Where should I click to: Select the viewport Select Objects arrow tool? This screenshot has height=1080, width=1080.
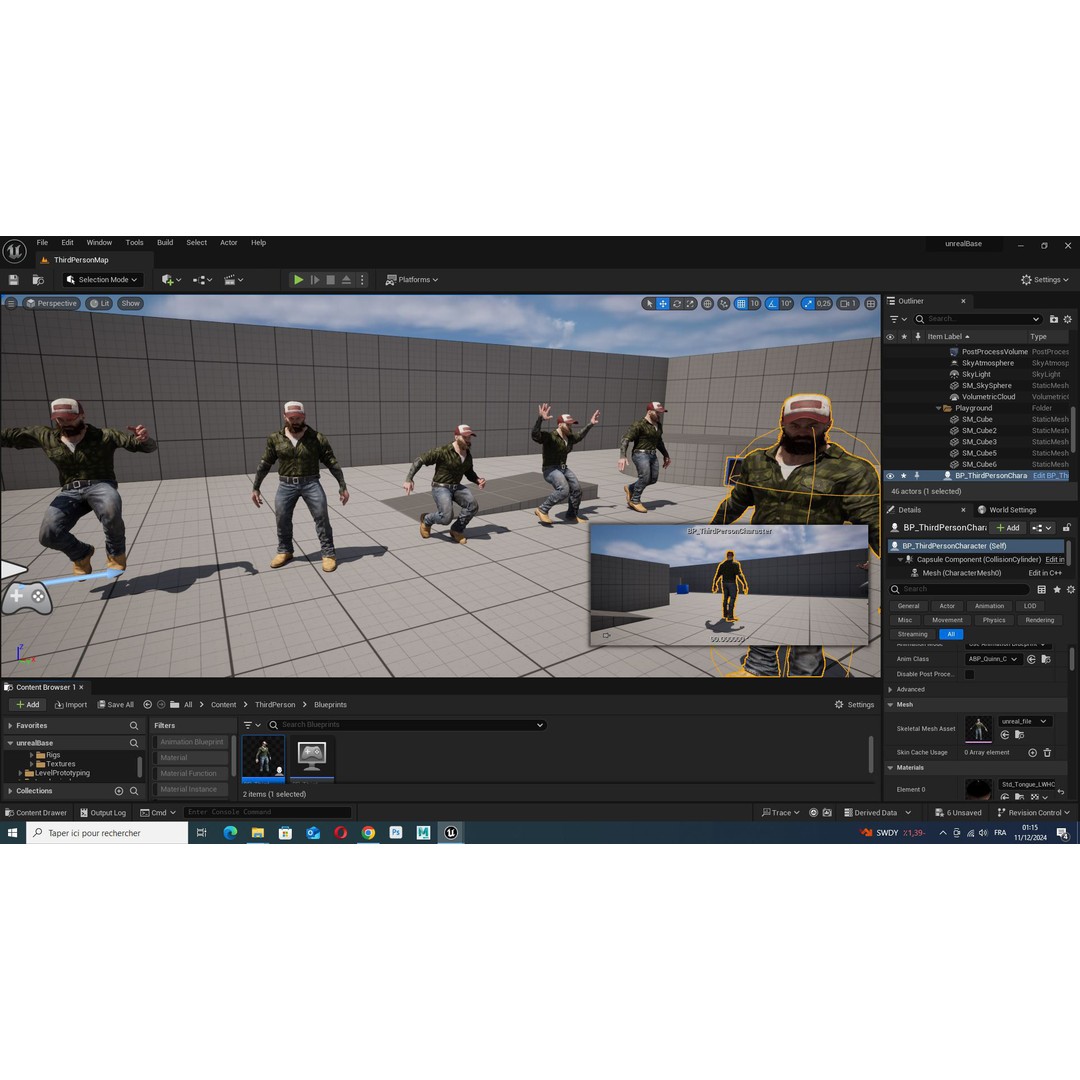649,304
